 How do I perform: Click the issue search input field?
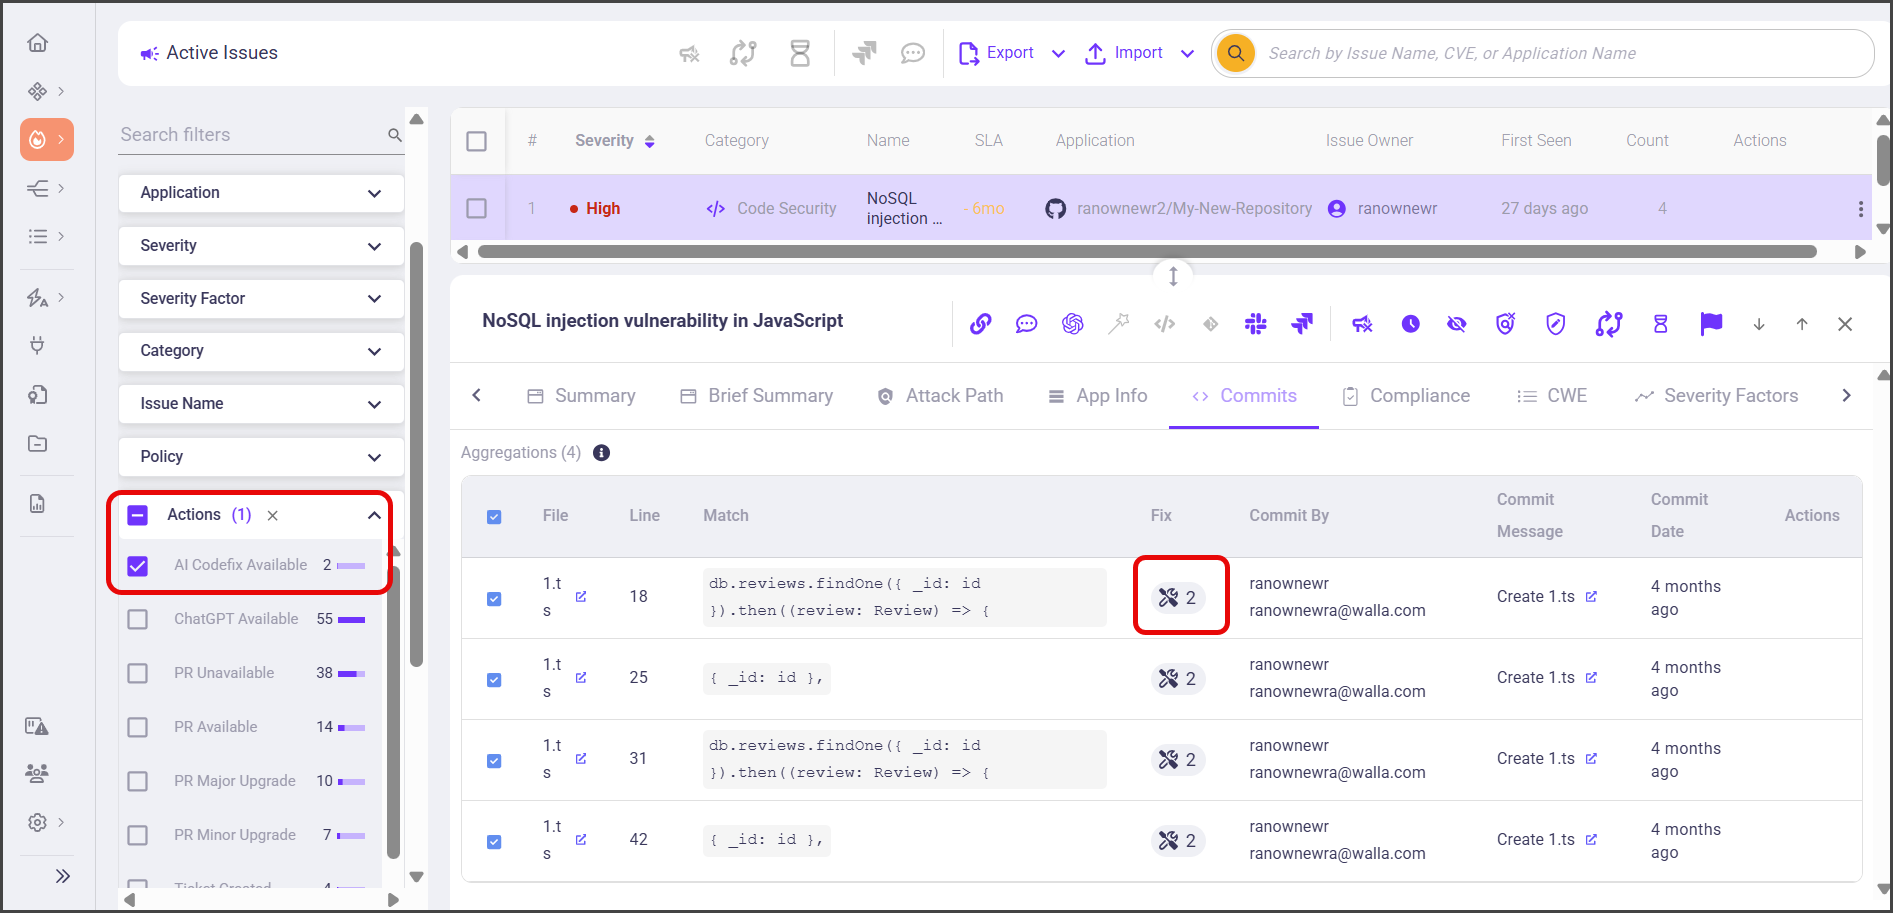coord(1560,54)
